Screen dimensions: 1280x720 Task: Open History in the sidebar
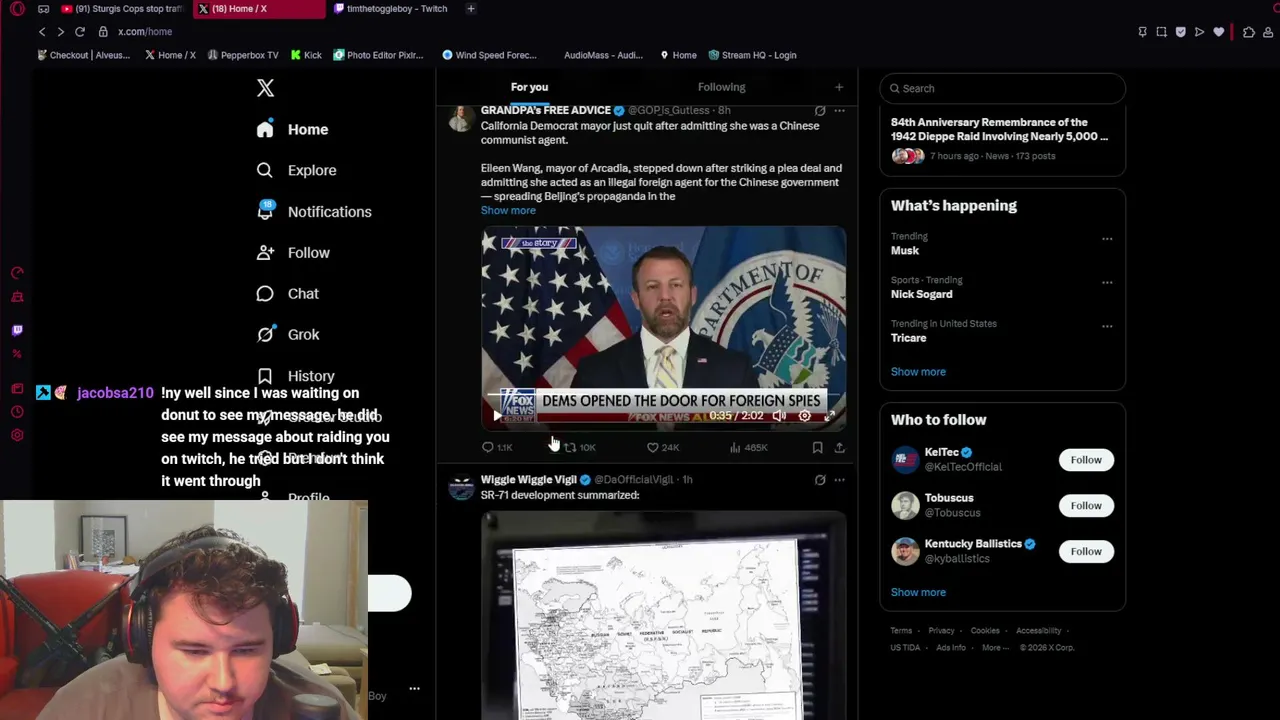295,376
